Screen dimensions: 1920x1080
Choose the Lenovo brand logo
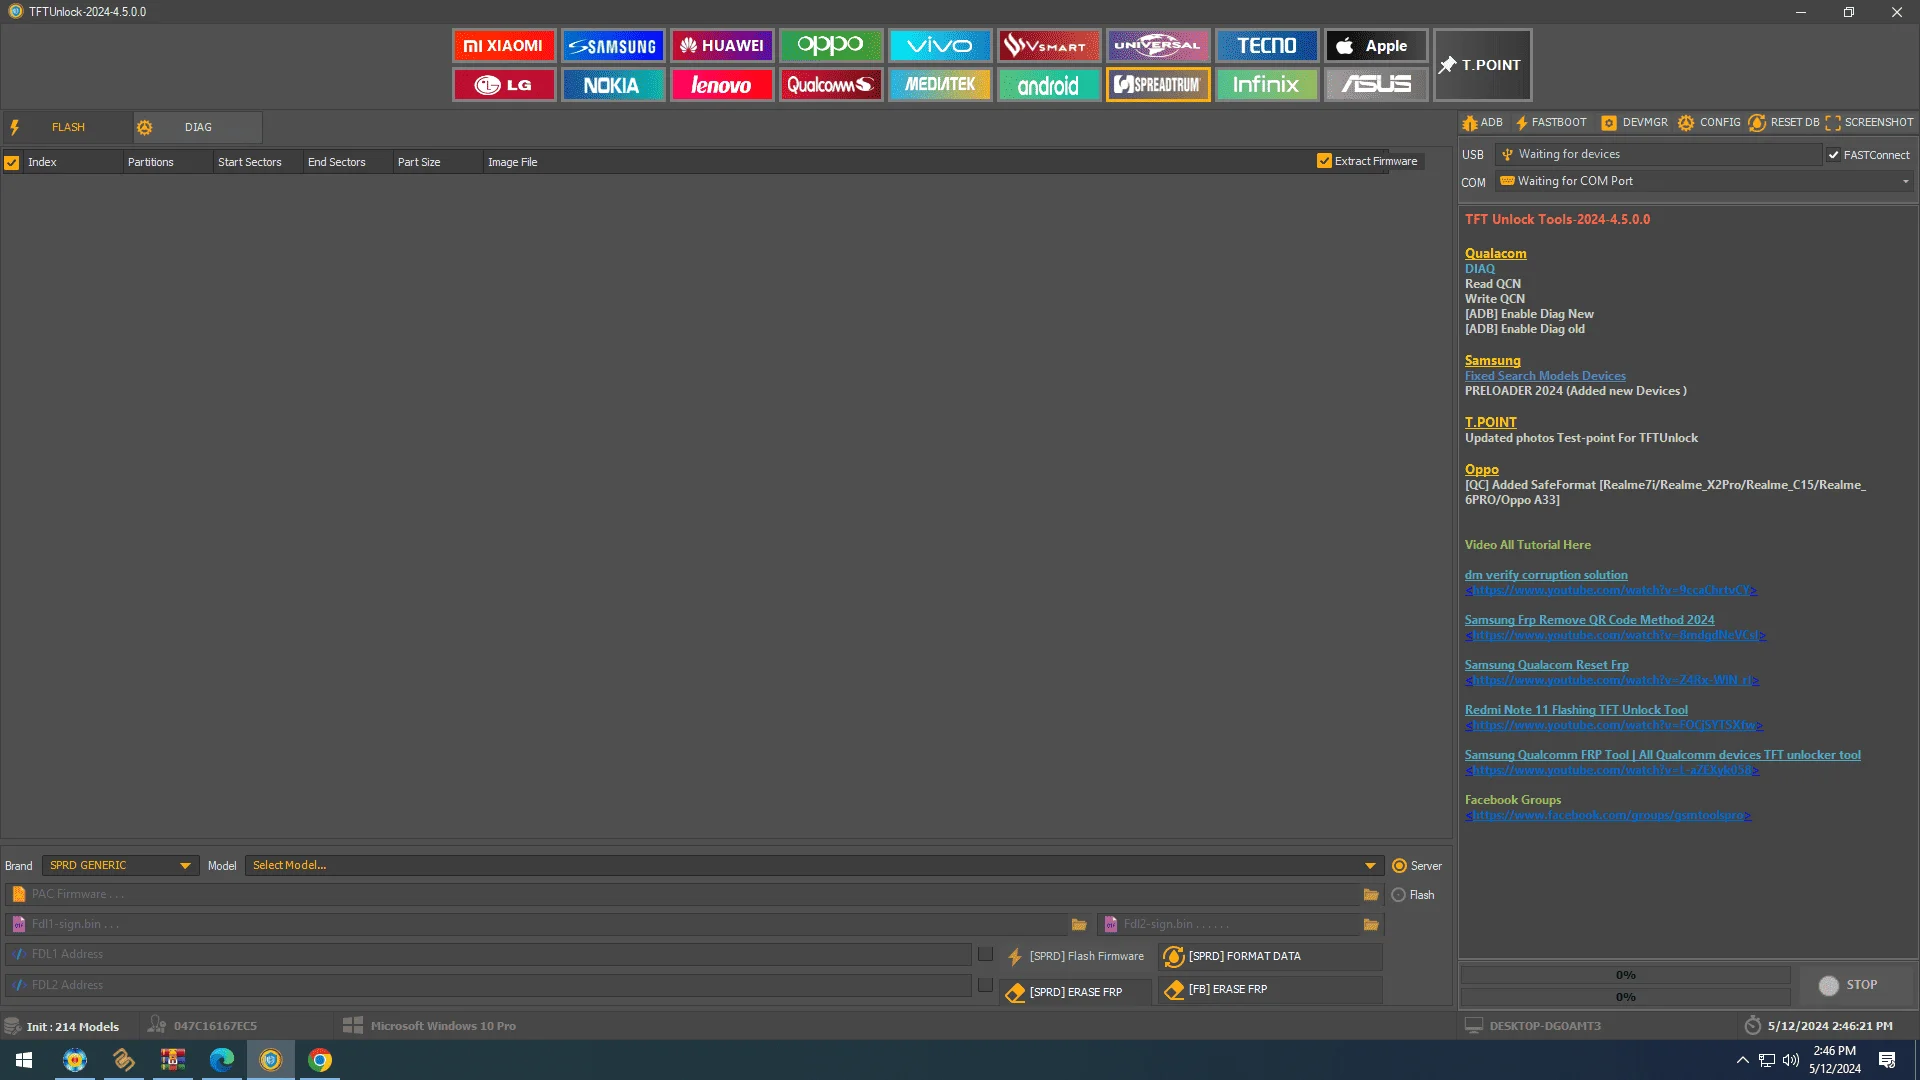click(x=722, y=85)
